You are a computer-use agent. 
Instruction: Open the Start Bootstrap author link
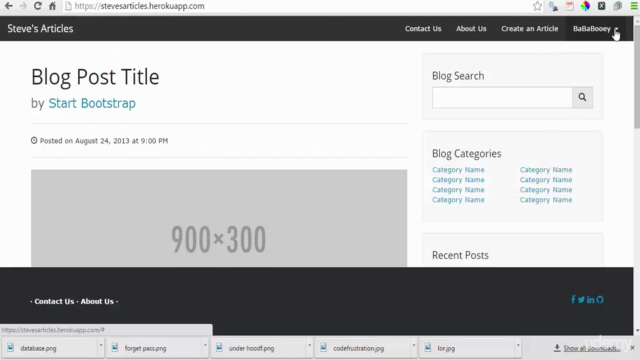tap(92, 103)
